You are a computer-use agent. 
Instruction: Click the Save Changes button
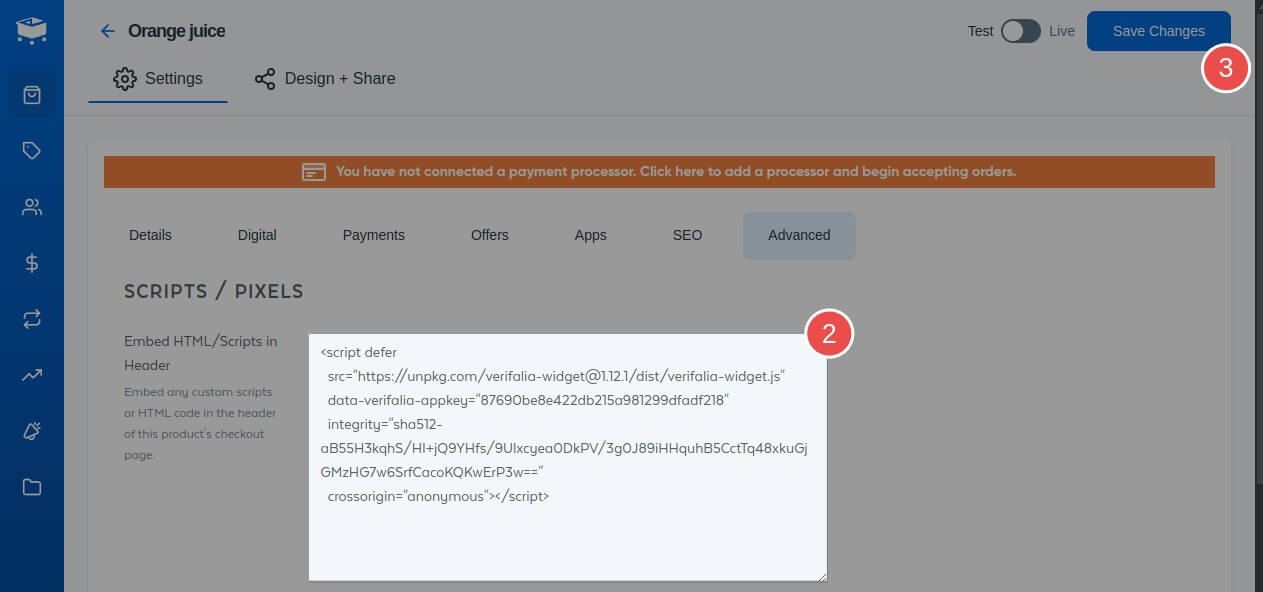pos(1158,31)
